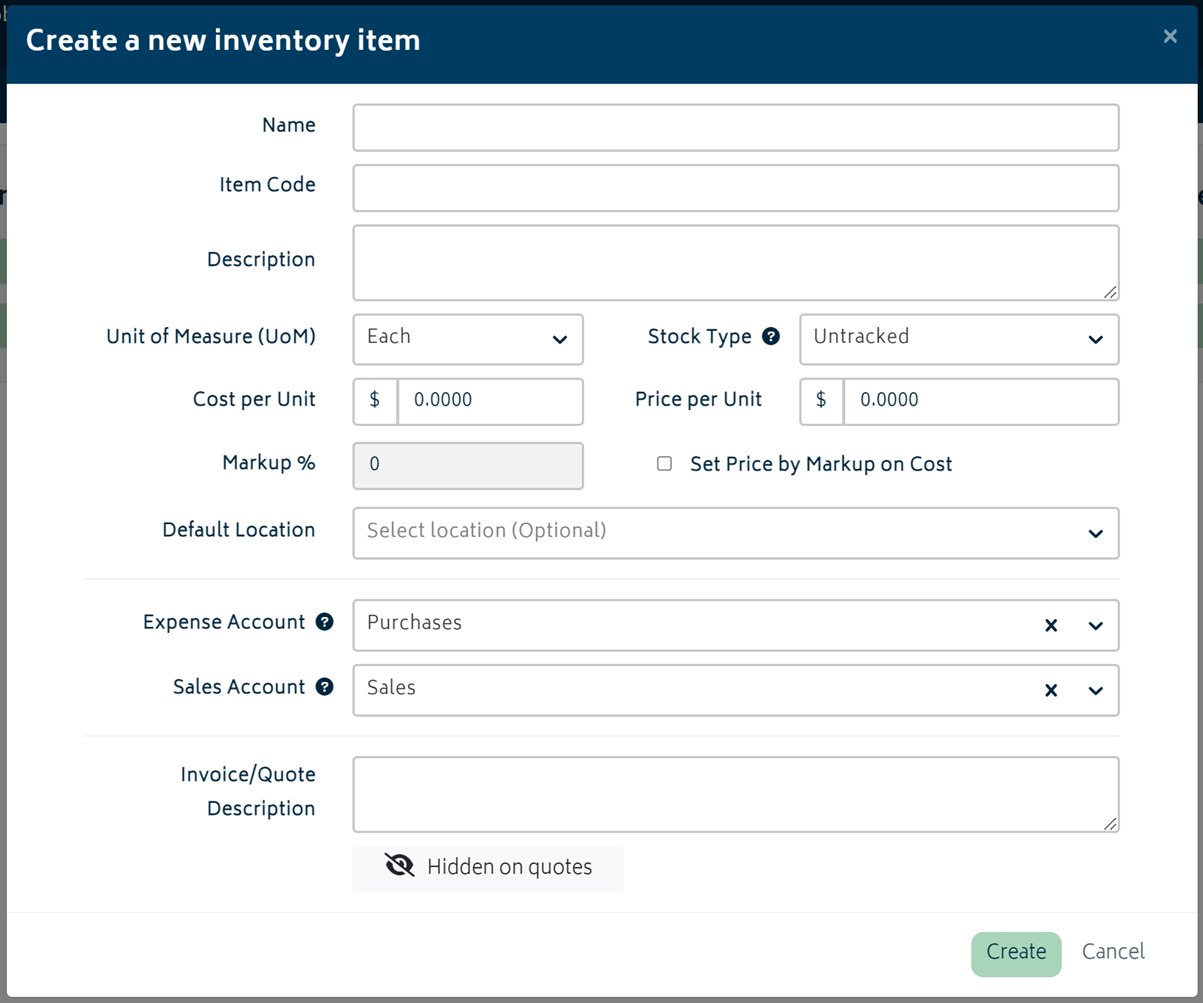
Task: Enable Set Price by Markup on Cost
Action: [664, 463]
